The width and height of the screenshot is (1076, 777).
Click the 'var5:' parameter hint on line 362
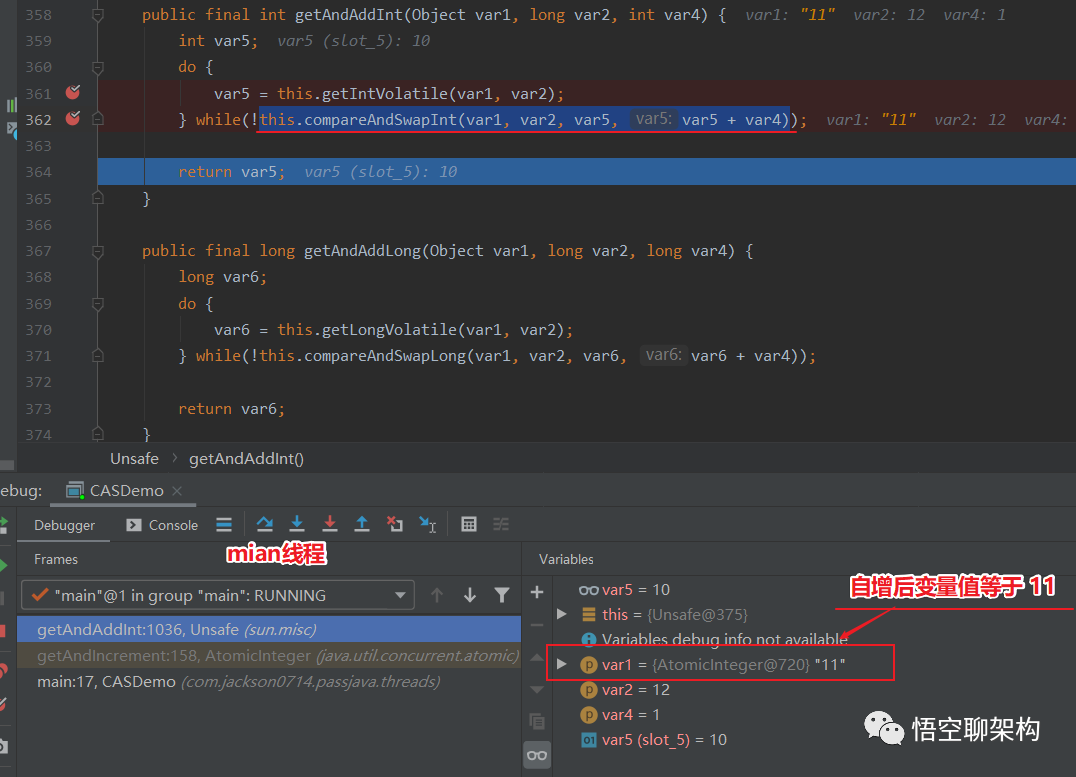pos(654,119)
